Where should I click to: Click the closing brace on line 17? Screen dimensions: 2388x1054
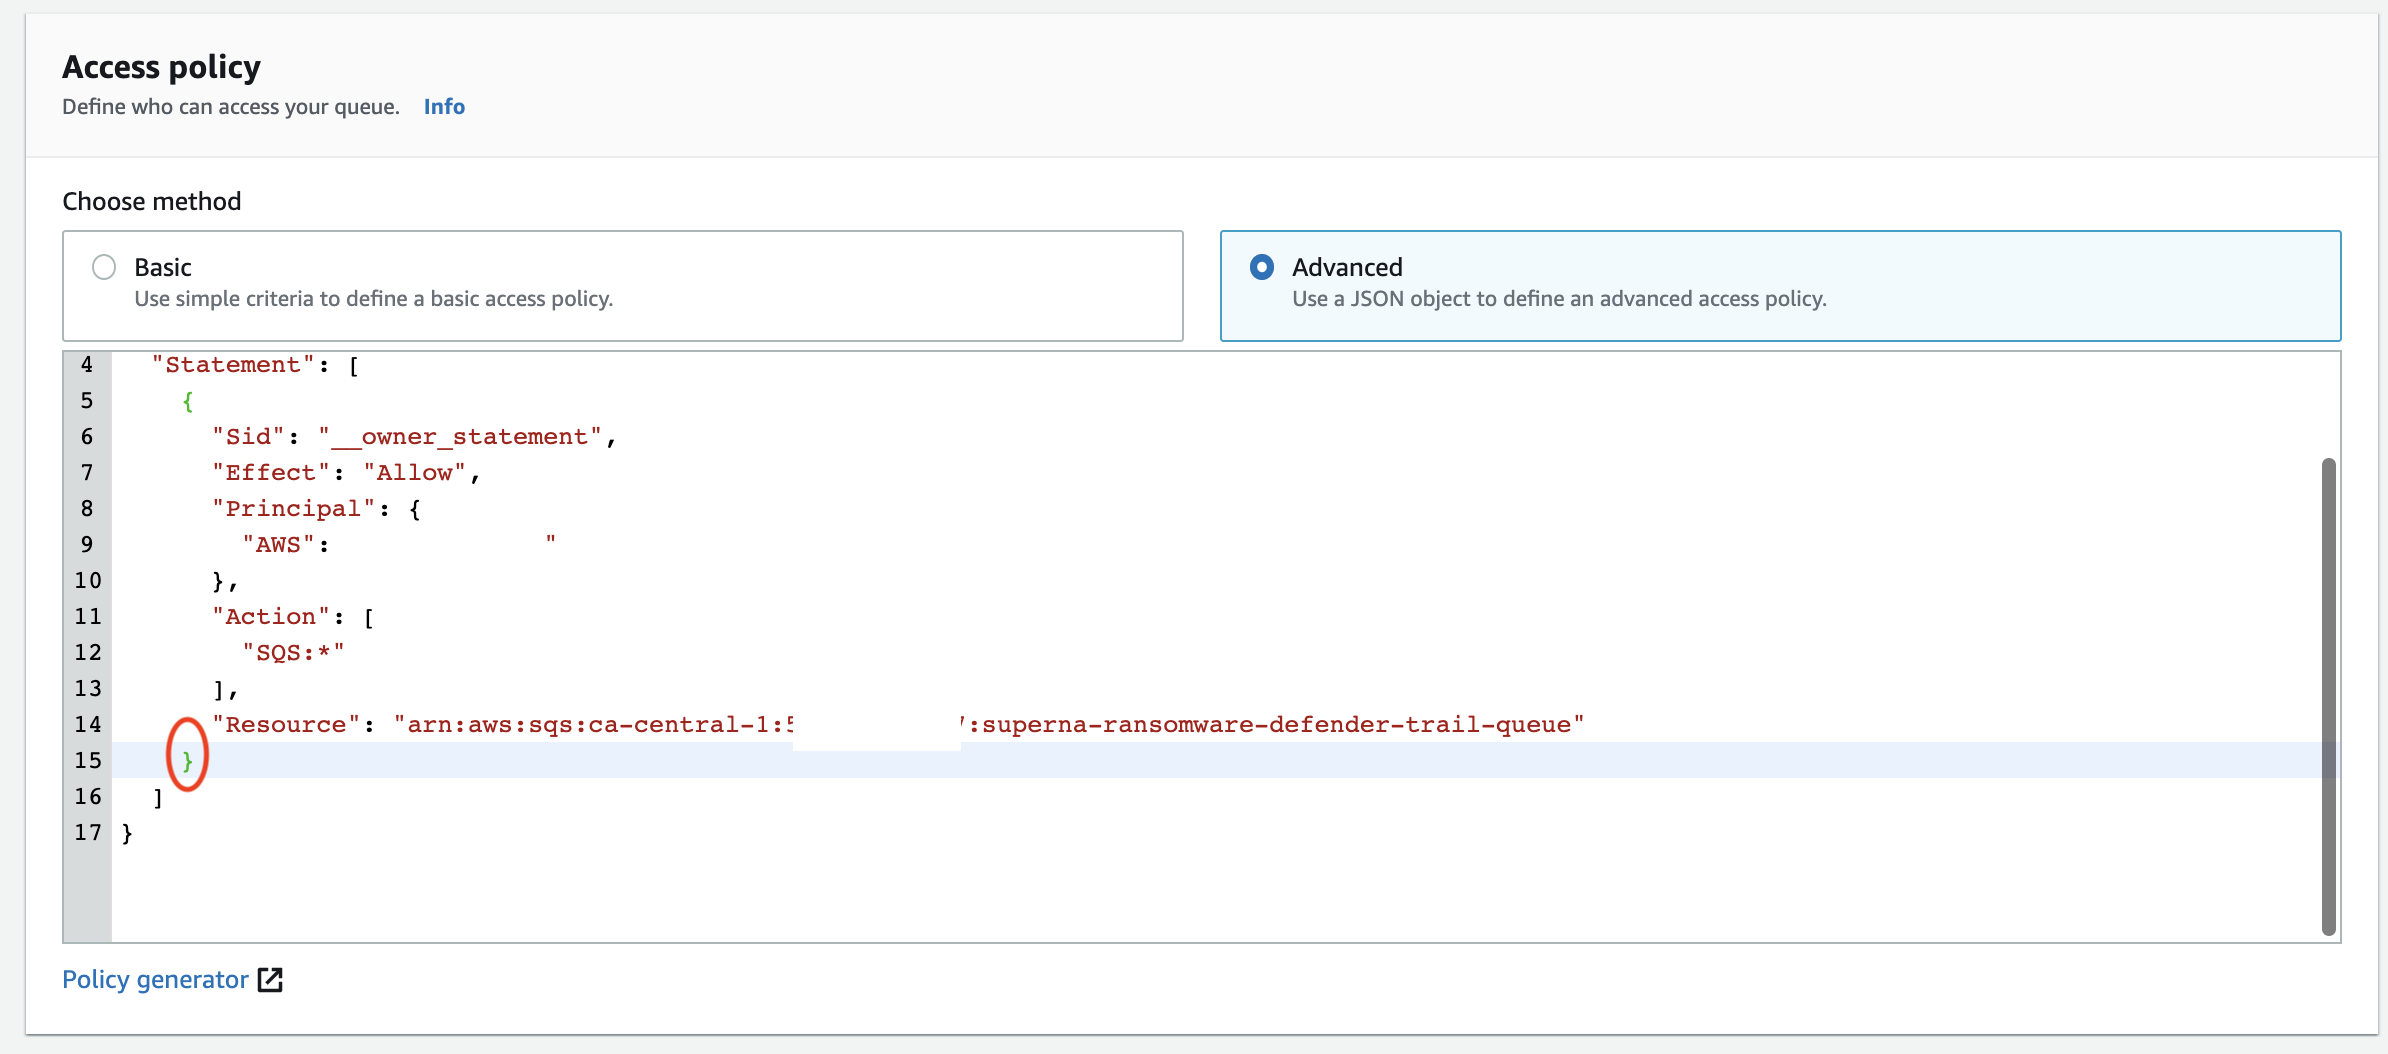127,832
